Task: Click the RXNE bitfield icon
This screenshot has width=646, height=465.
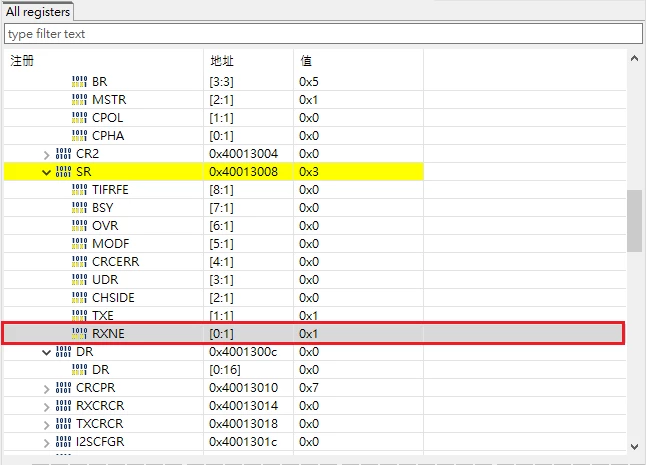Action: tap(79, 334)
